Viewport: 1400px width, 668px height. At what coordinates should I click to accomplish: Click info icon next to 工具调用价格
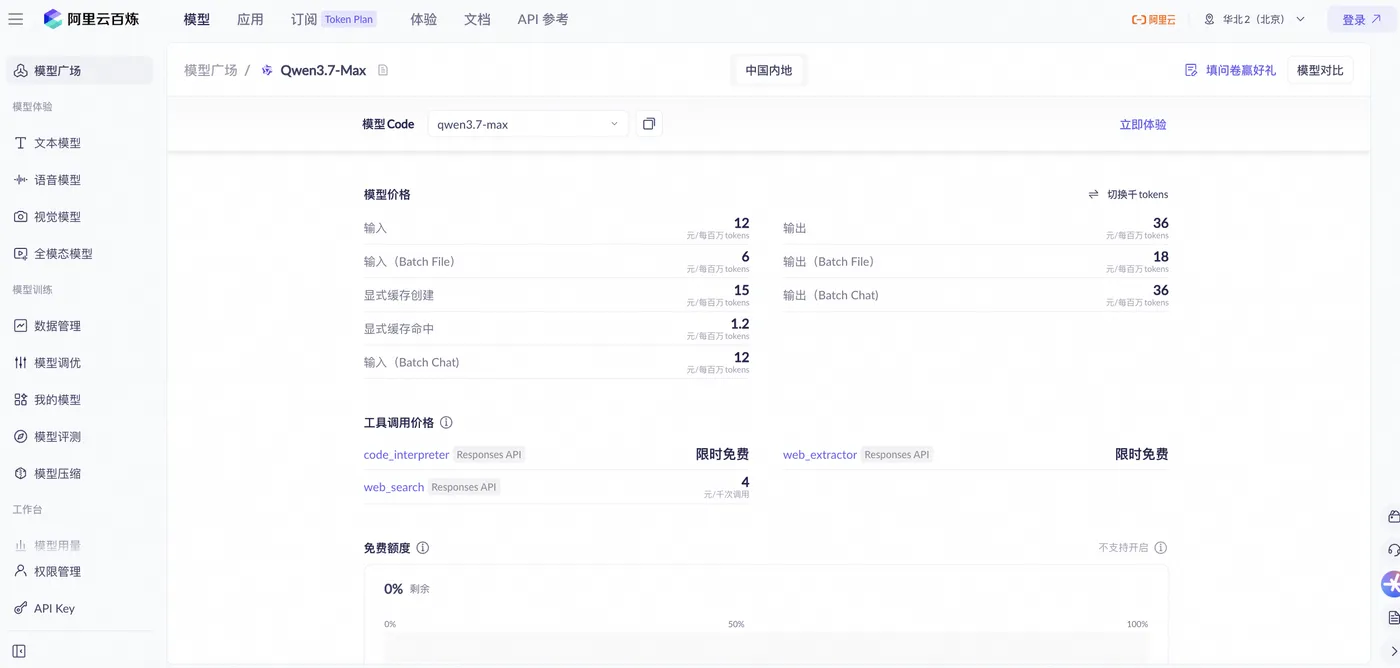click(446, 423)
